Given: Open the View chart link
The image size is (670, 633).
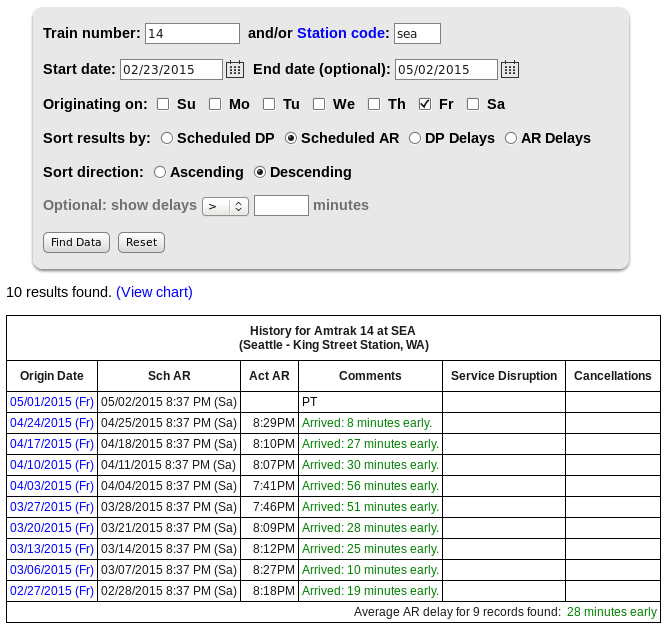Looking at the screenshot, I should click(154, 292).
